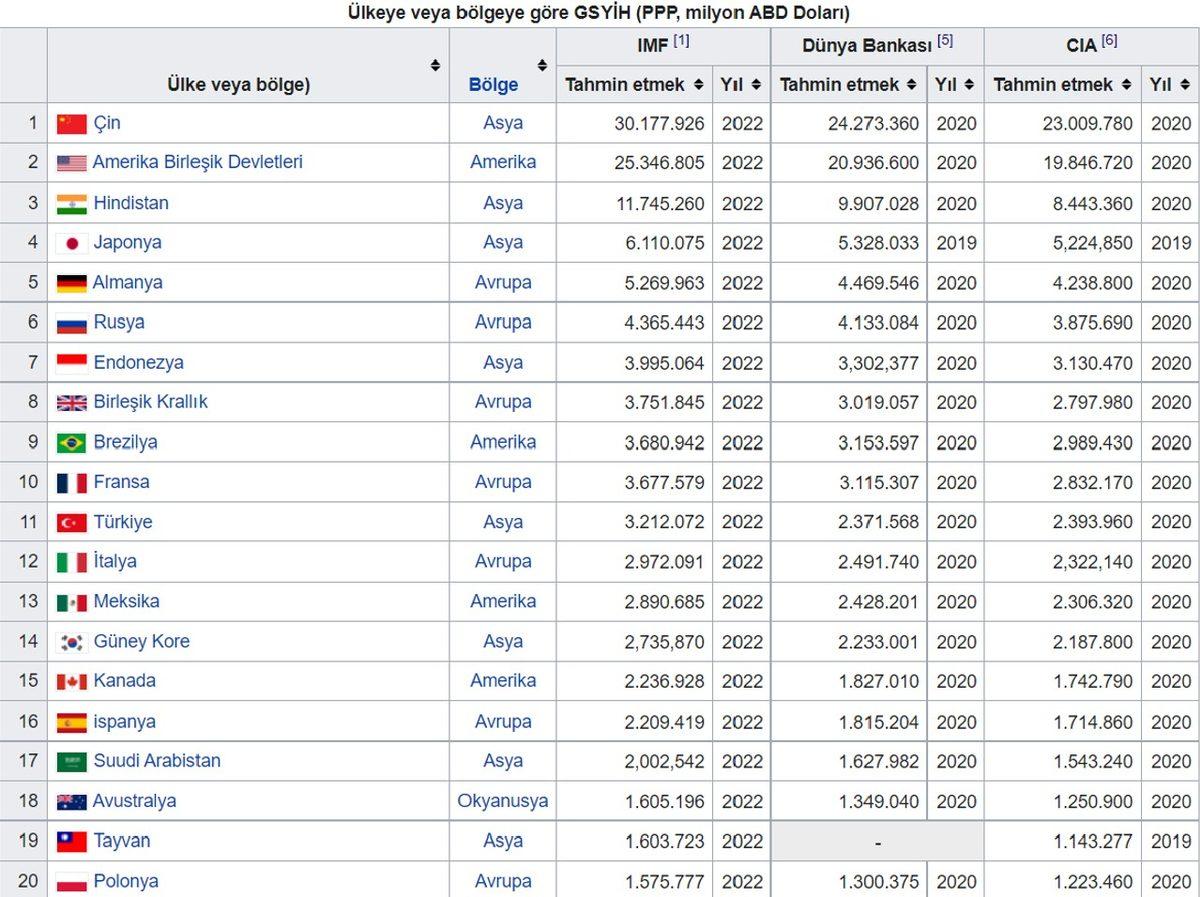Click the Brazil flag beside Brezilya
The height and width of the screenshot is (897, 1200).
coord(71,443)
